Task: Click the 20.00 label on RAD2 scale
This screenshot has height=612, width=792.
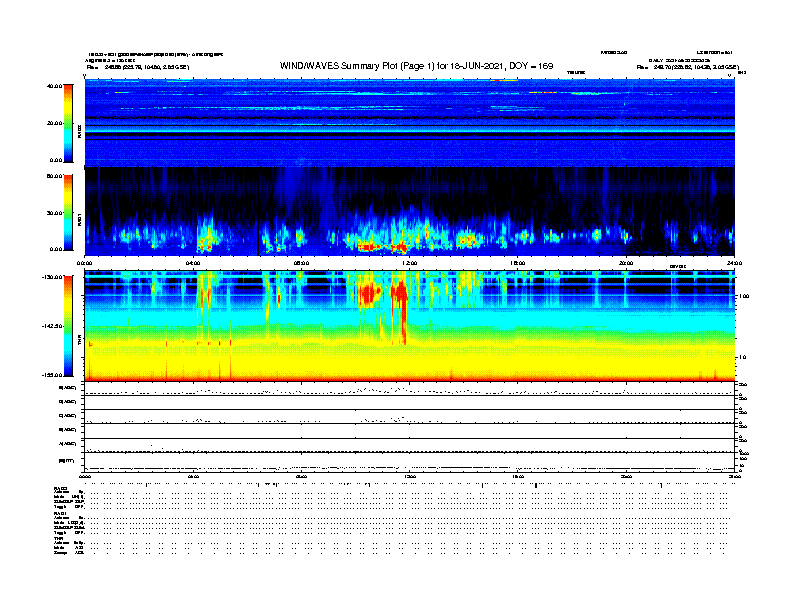Action: point(55,124)
